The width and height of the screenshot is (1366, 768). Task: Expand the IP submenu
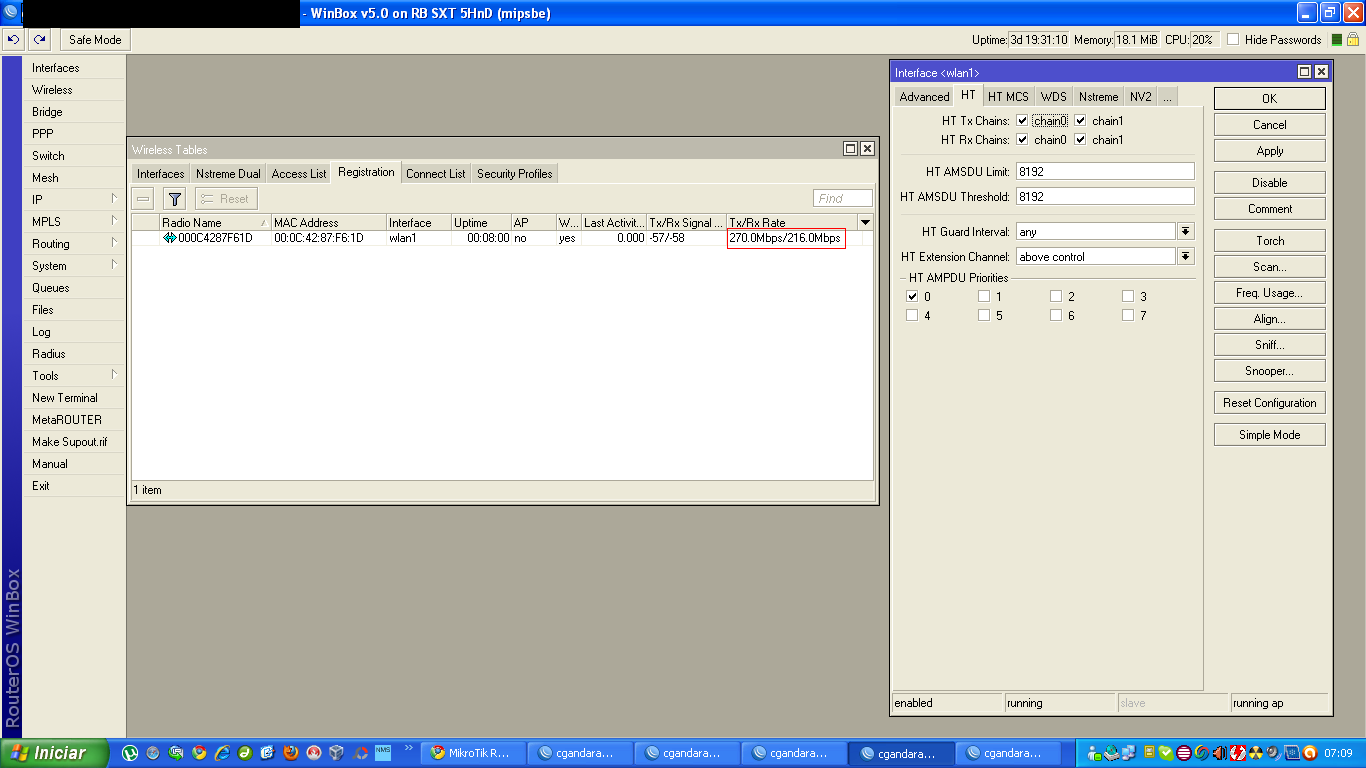click(75, 199)
